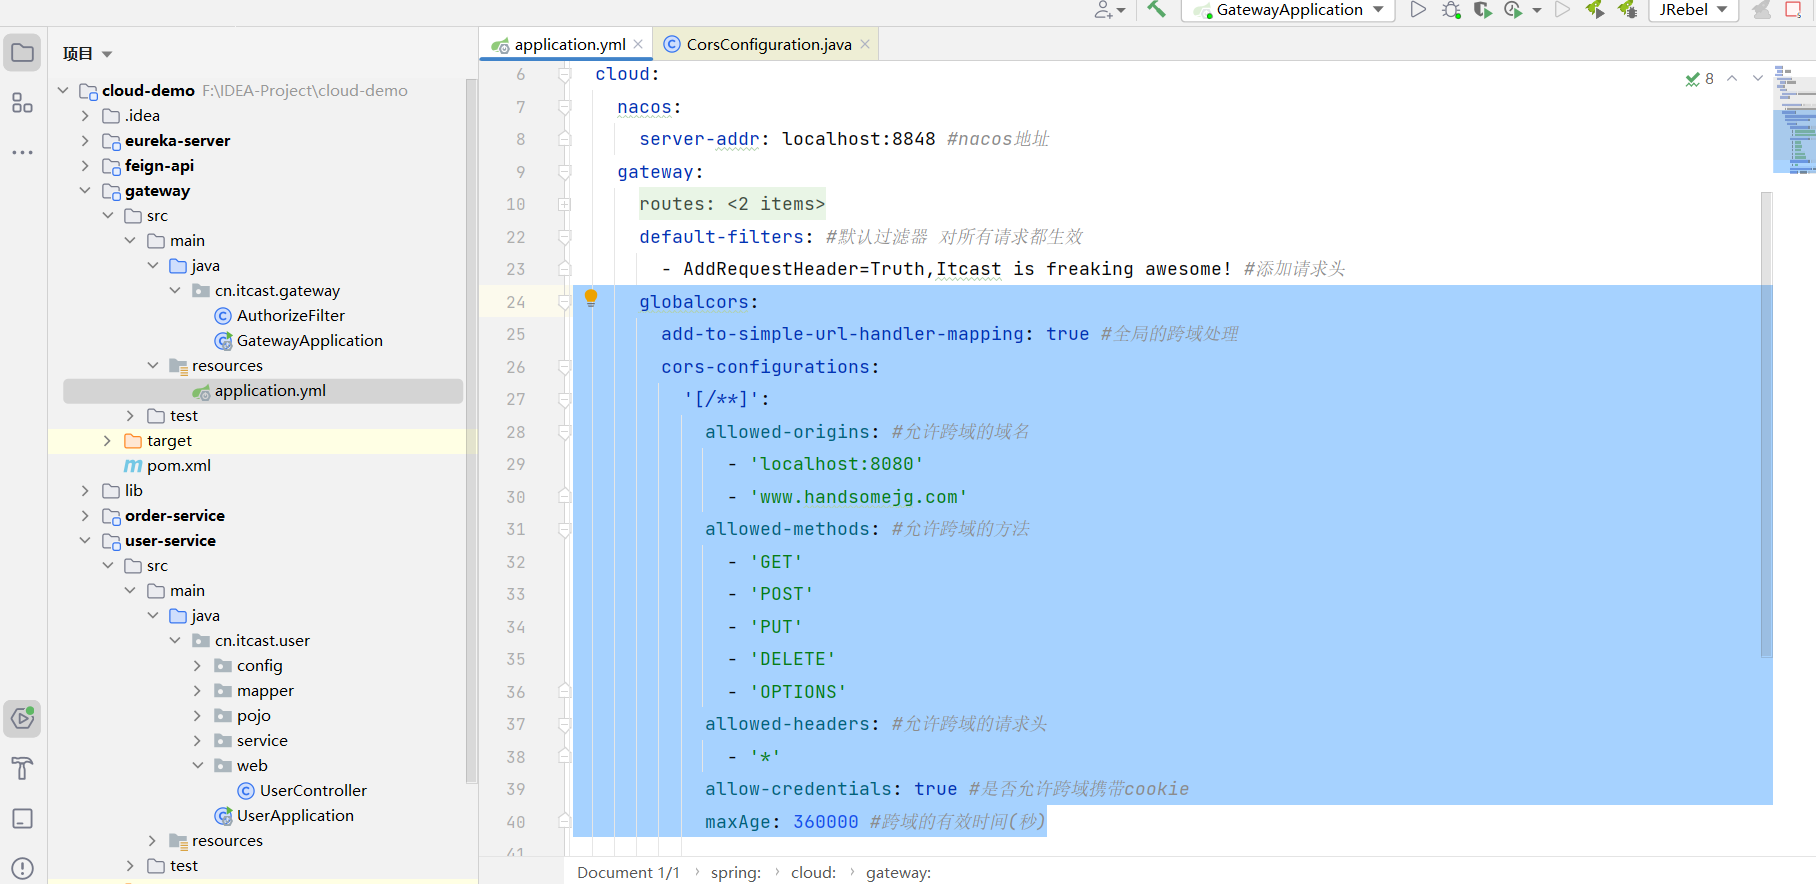
Task: Expand the eureka-server module
Action: 85,140
